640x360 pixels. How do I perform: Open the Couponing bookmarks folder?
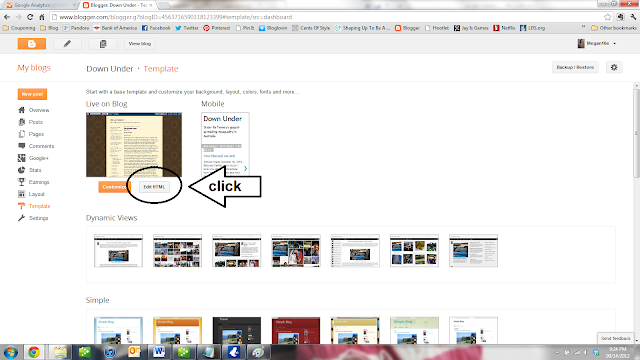point(19,28)
